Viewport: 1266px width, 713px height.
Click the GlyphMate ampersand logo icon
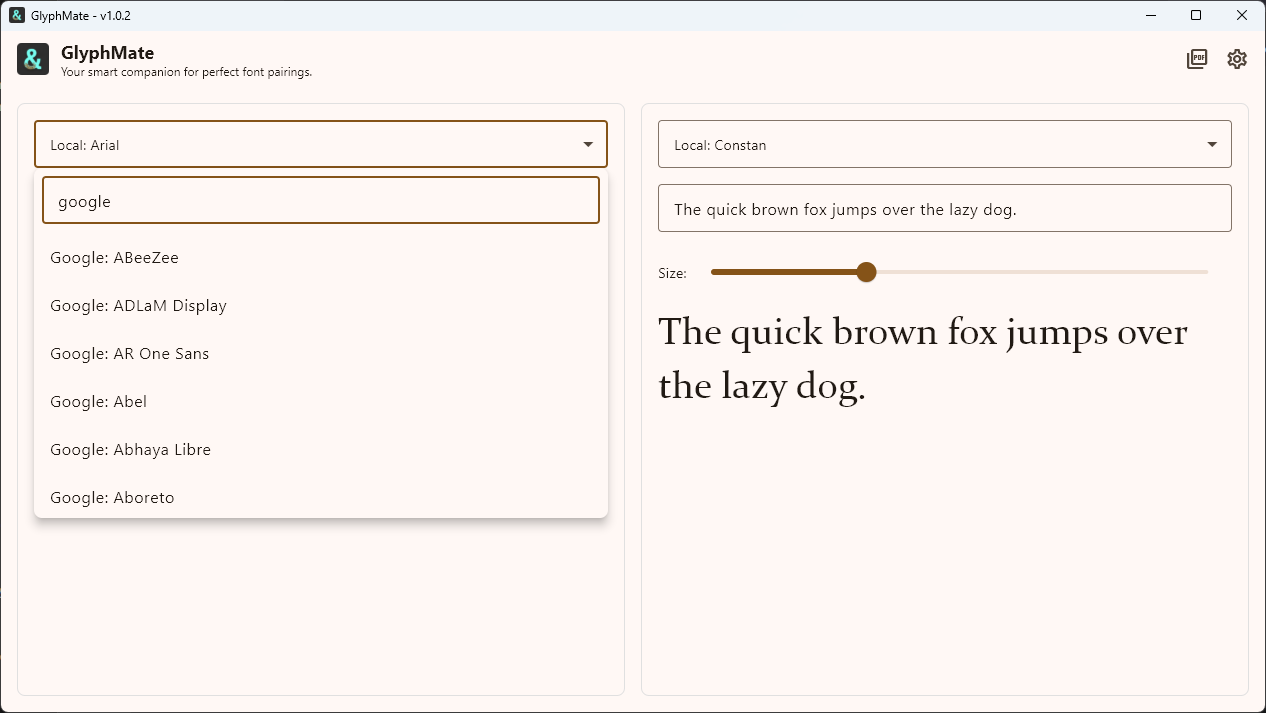point(32,59)
